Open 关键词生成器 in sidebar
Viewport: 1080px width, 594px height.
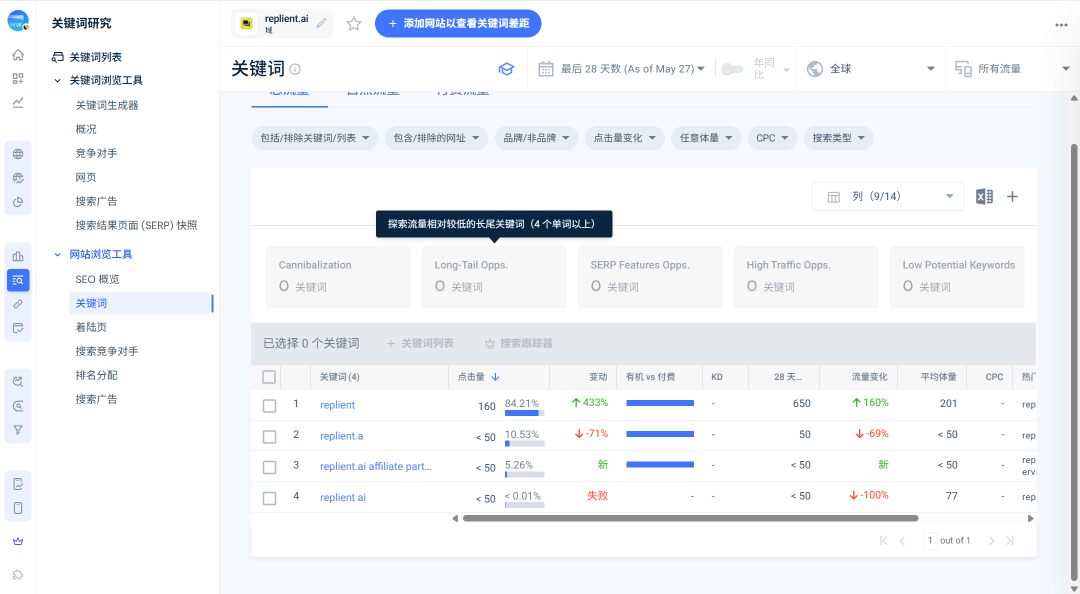pyautogui.click(x=107, y=105)
